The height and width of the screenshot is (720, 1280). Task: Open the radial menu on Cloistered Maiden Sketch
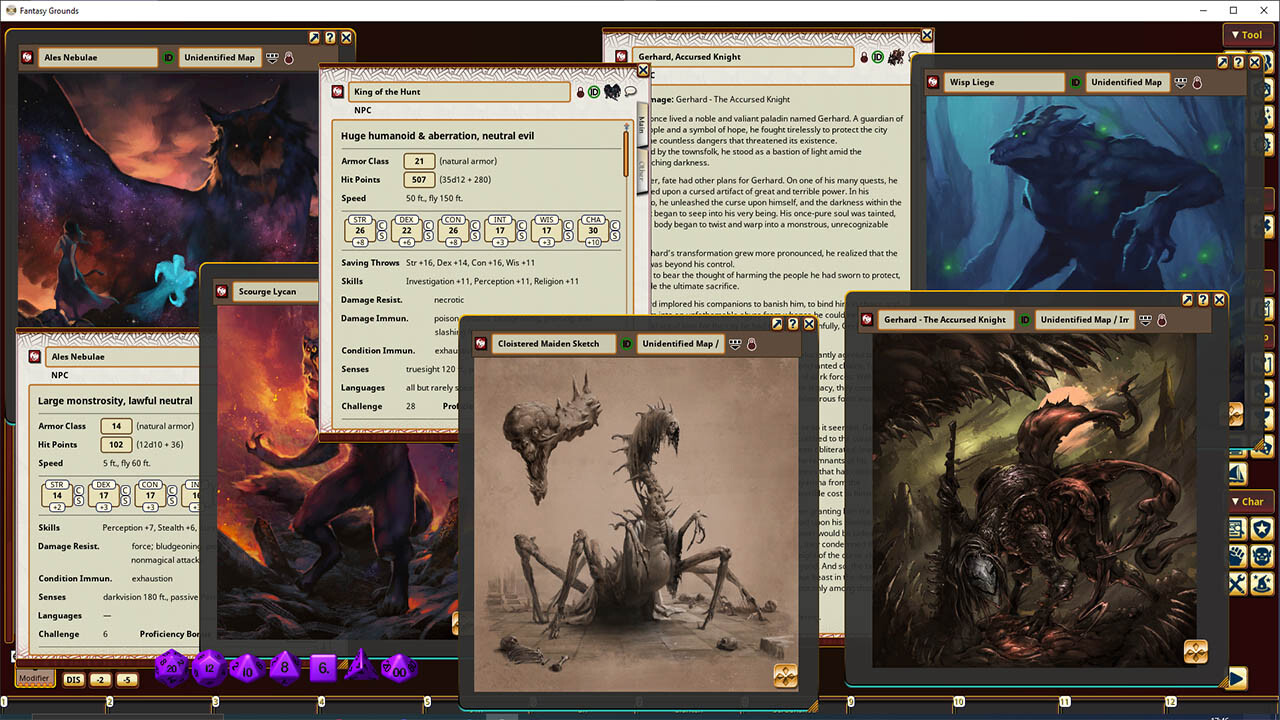click(786, 676)
